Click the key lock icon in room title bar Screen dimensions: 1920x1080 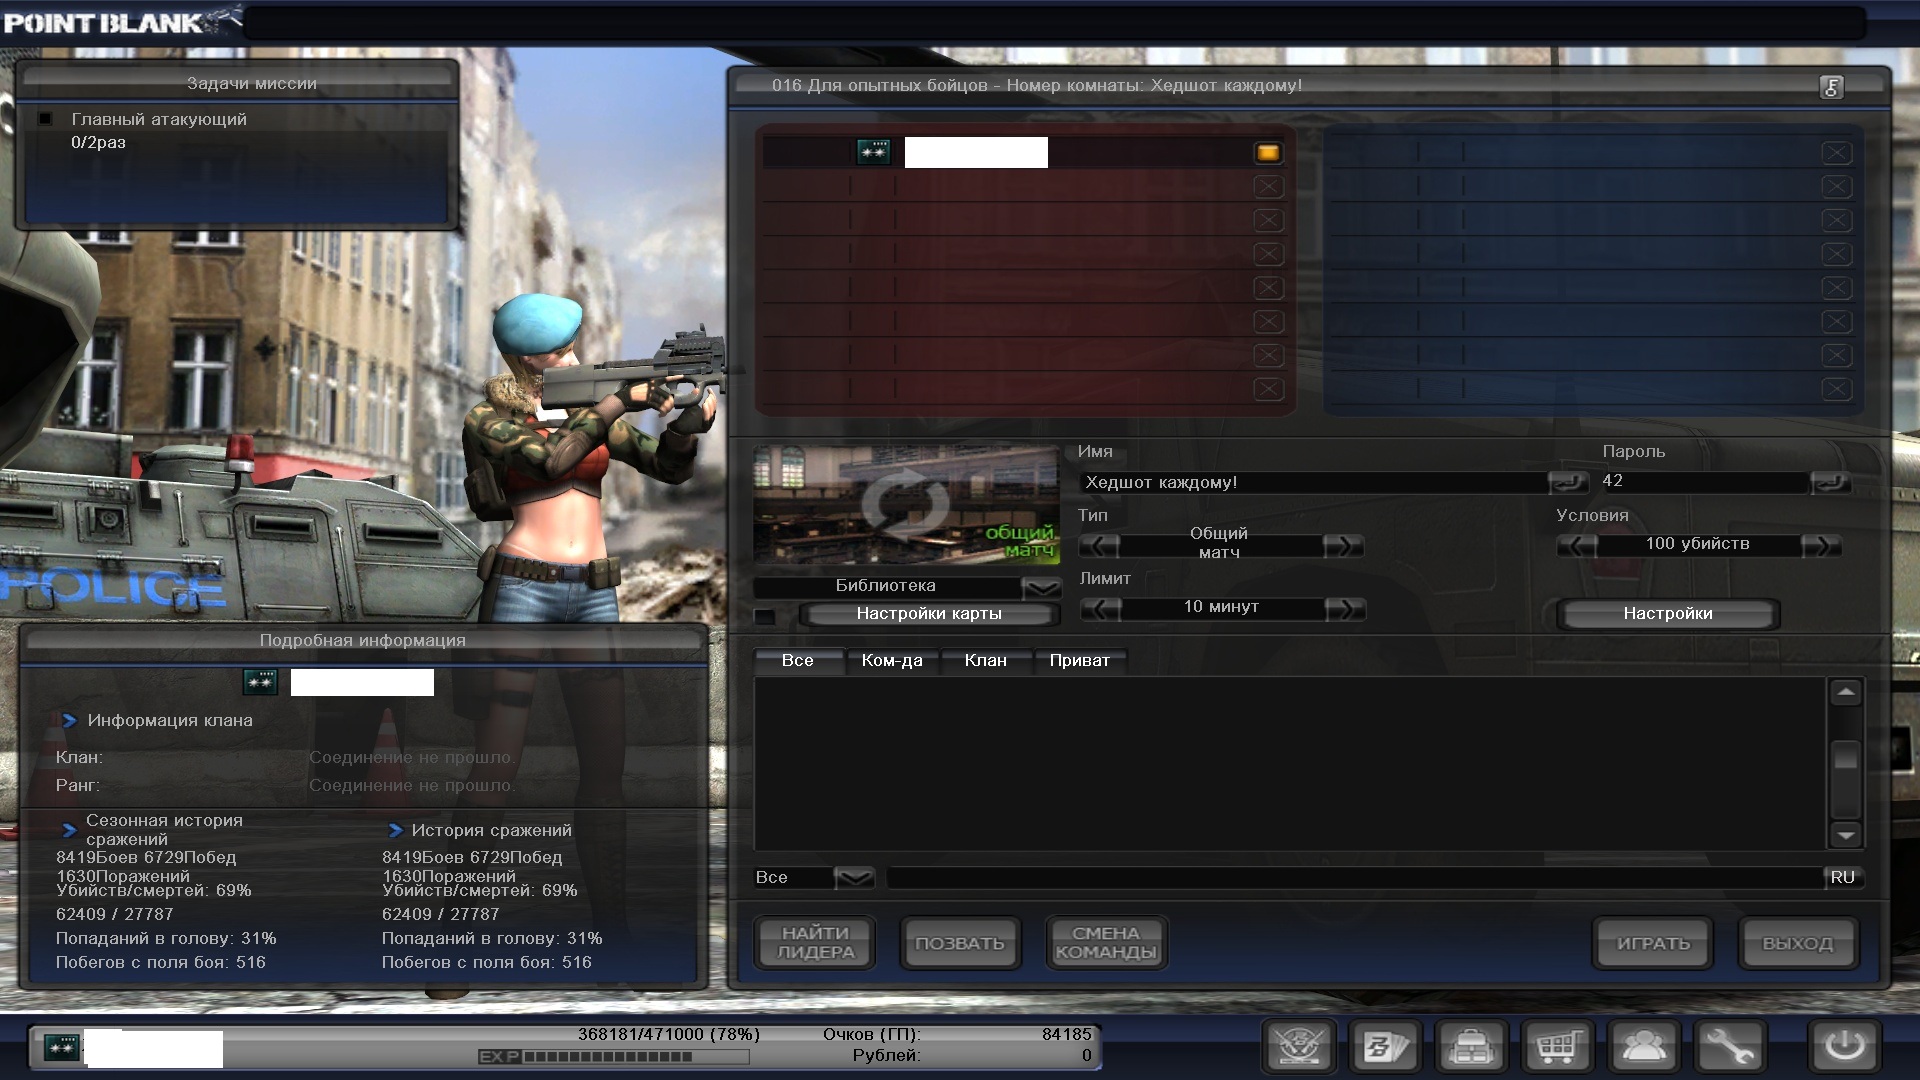point(1831,87)
